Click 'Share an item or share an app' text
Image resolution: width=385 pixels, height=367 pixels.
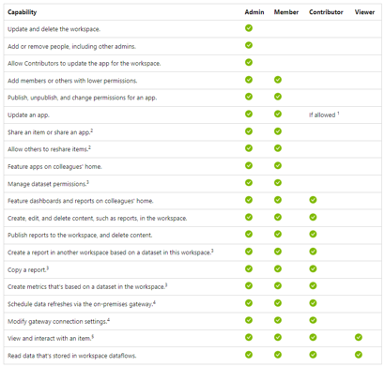click(x=50, y=132)
